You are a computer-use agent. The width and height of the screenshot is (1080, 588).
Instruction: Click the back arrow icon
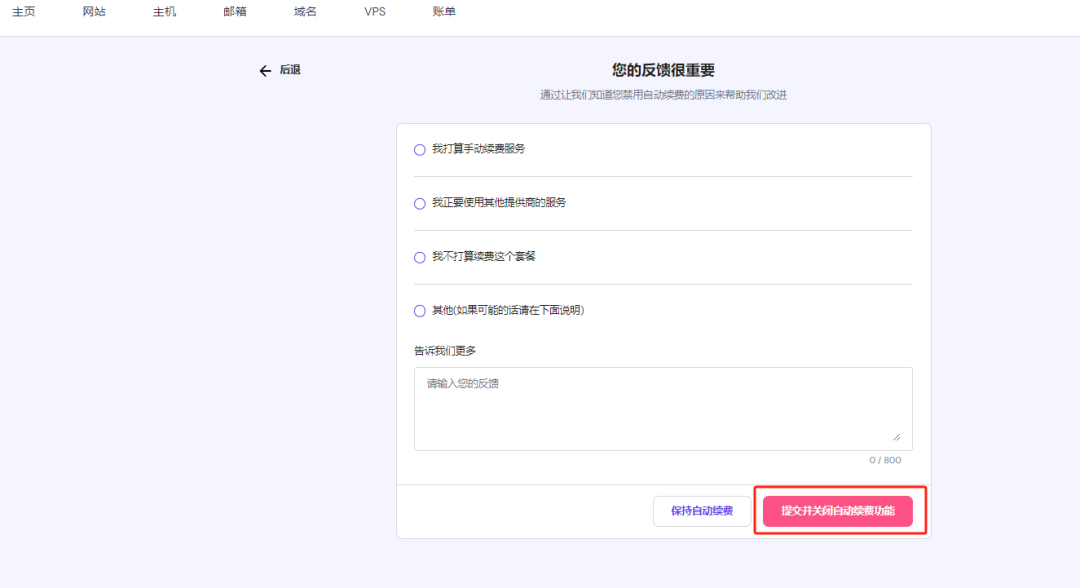(x=264, y=71)
